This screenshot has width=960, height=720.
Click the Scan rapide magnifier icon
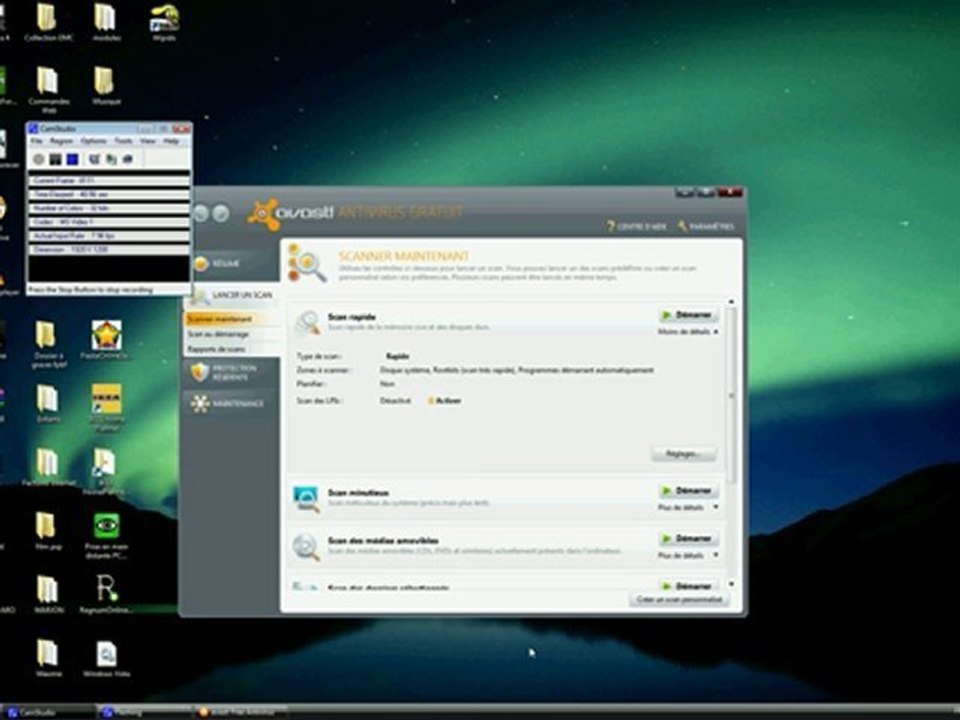307,323
